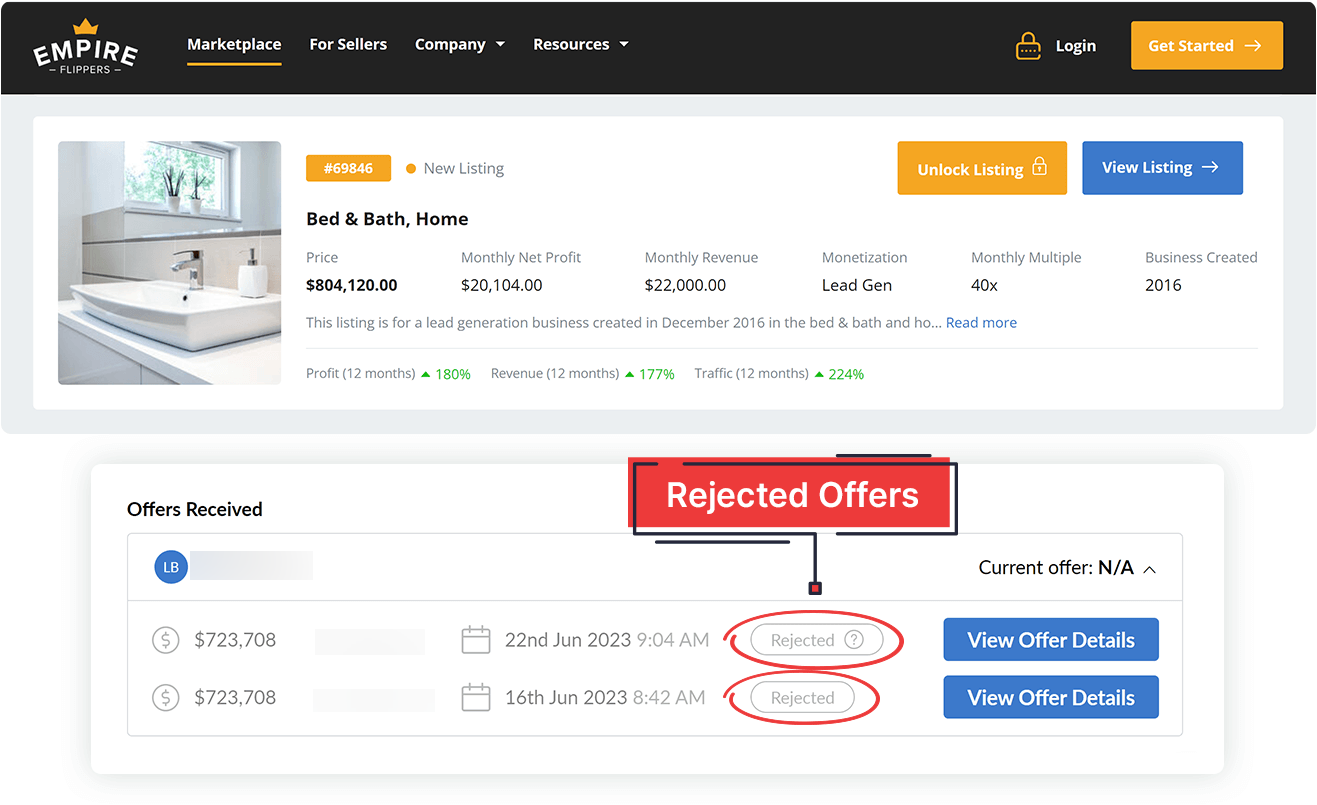Click the #69846 listing ID badge
This screenshot has width=1317, height=805.
pyautogui.click(x=348, y=168)
